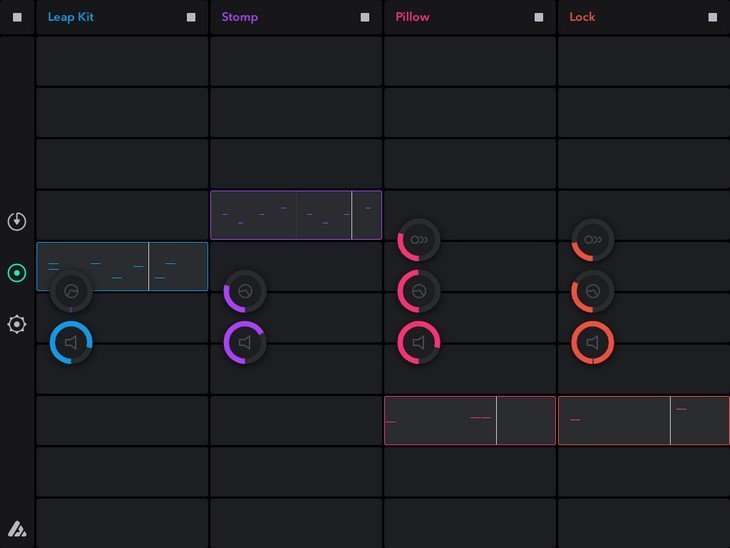Adjust the Leap Kit volume knob
The image size is (730, 548).
(x=71, y=343)
